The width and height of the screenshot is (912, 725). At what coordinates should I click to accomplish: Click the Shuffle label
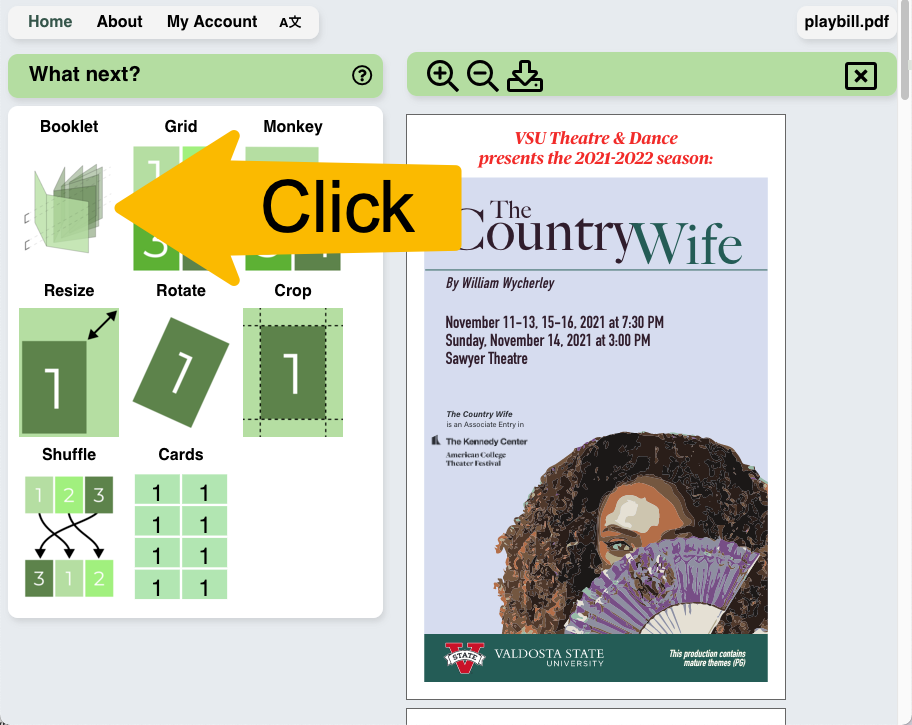click(69, 454)
